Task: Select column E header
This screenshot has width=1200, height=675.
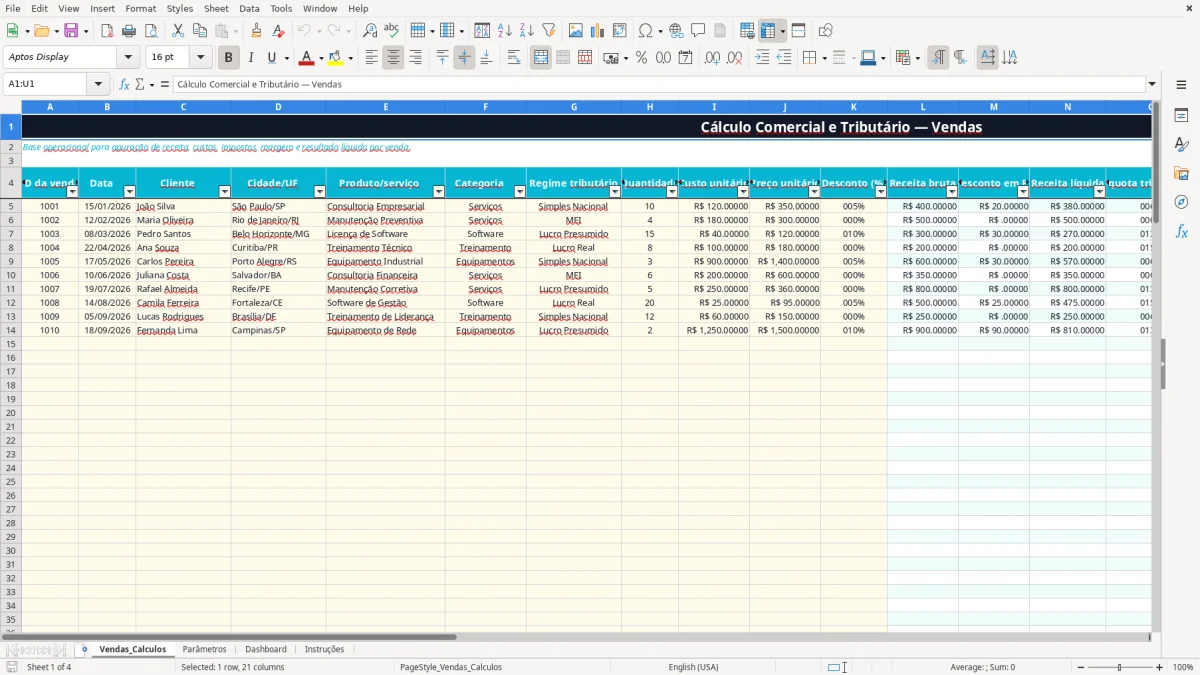Action: point(385,106)
